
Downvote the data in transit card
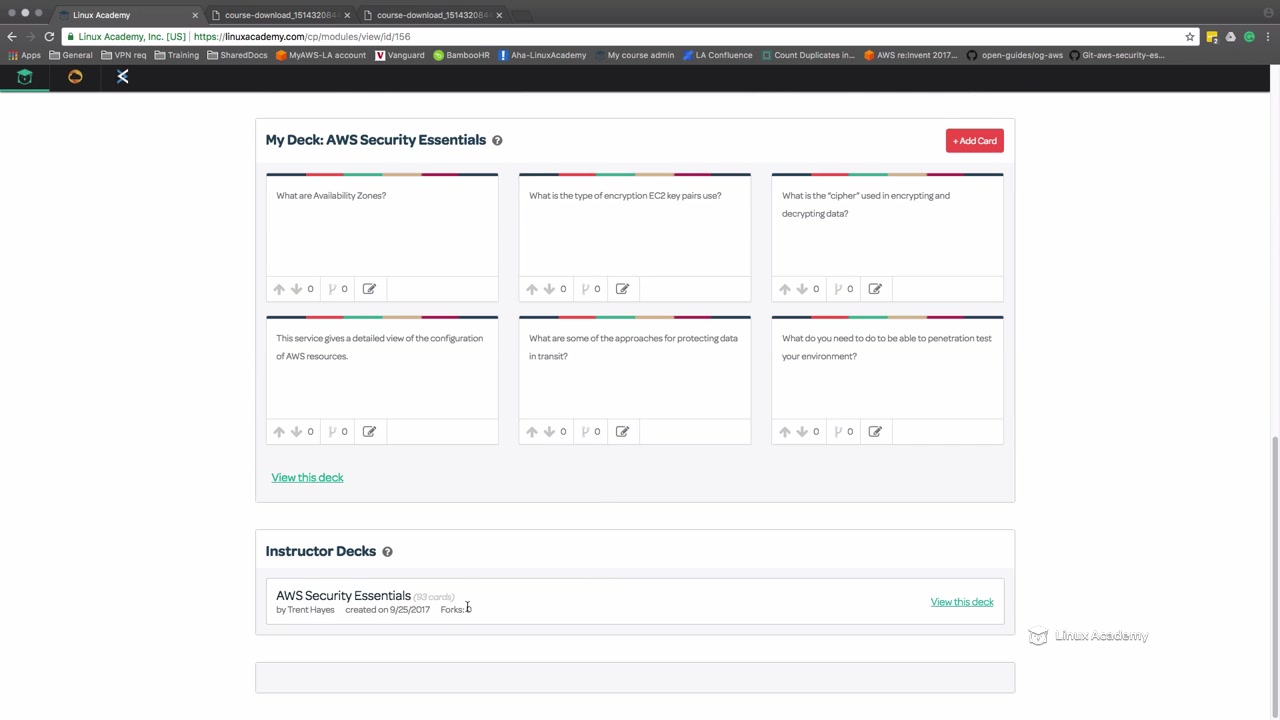coord(549,432)
